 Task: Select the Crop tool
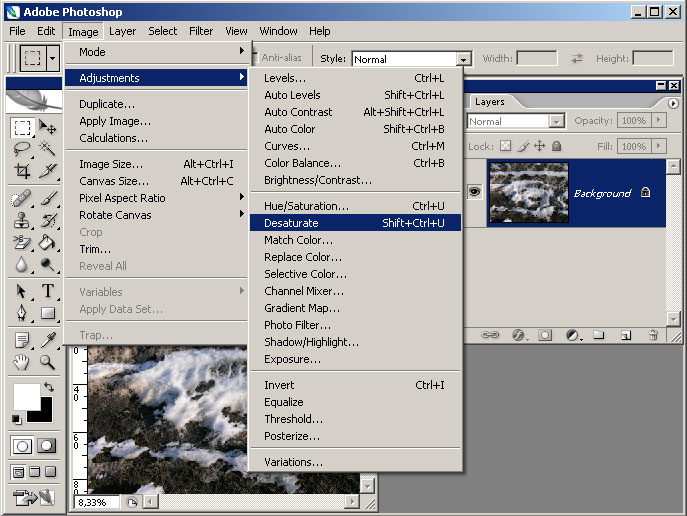pos(22,170)
